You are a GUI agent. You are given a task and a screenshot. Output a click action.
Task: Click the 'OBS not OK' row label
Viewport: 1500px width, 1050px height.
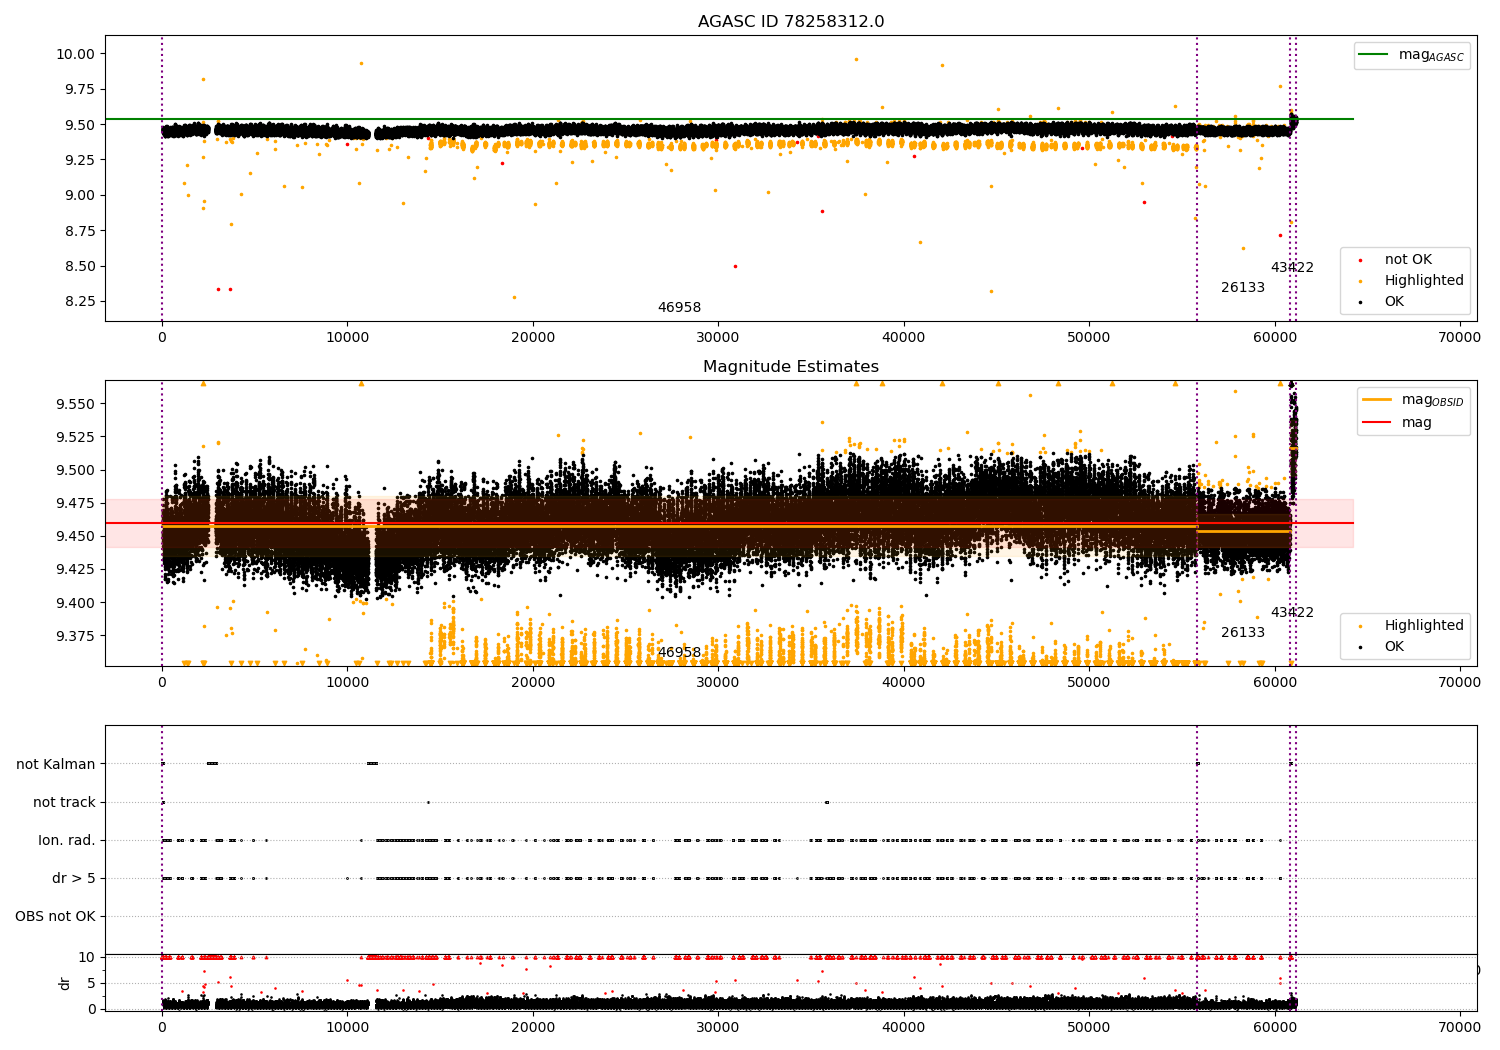pos(55,916)
